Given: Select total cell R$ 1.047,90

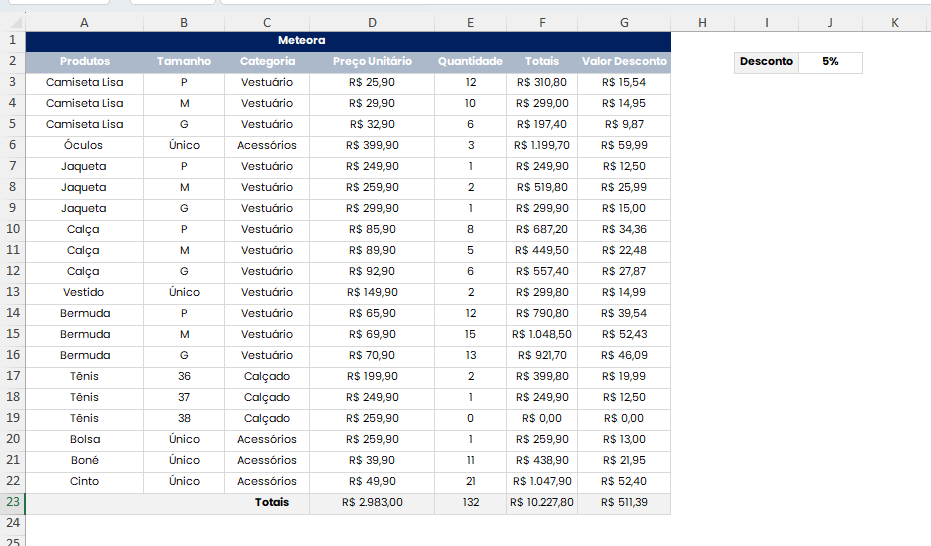Looking at the screenshot, I should tap(542, 481).
